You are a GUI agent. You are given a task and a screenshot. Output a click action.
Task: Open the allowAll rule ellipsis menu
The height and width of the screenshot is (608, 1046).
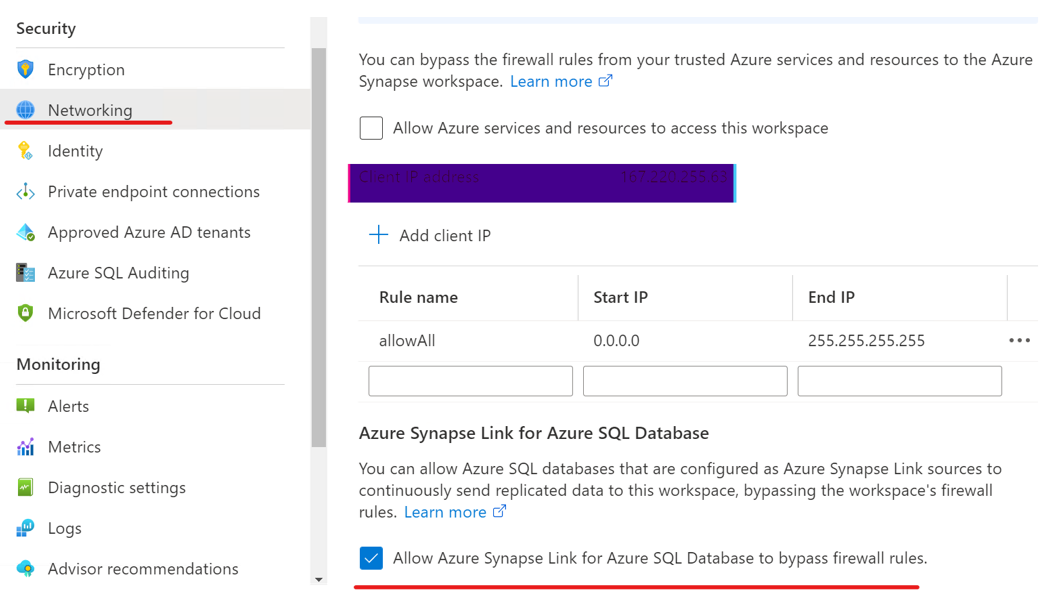pyautogui.click(x=1019, y=341)
